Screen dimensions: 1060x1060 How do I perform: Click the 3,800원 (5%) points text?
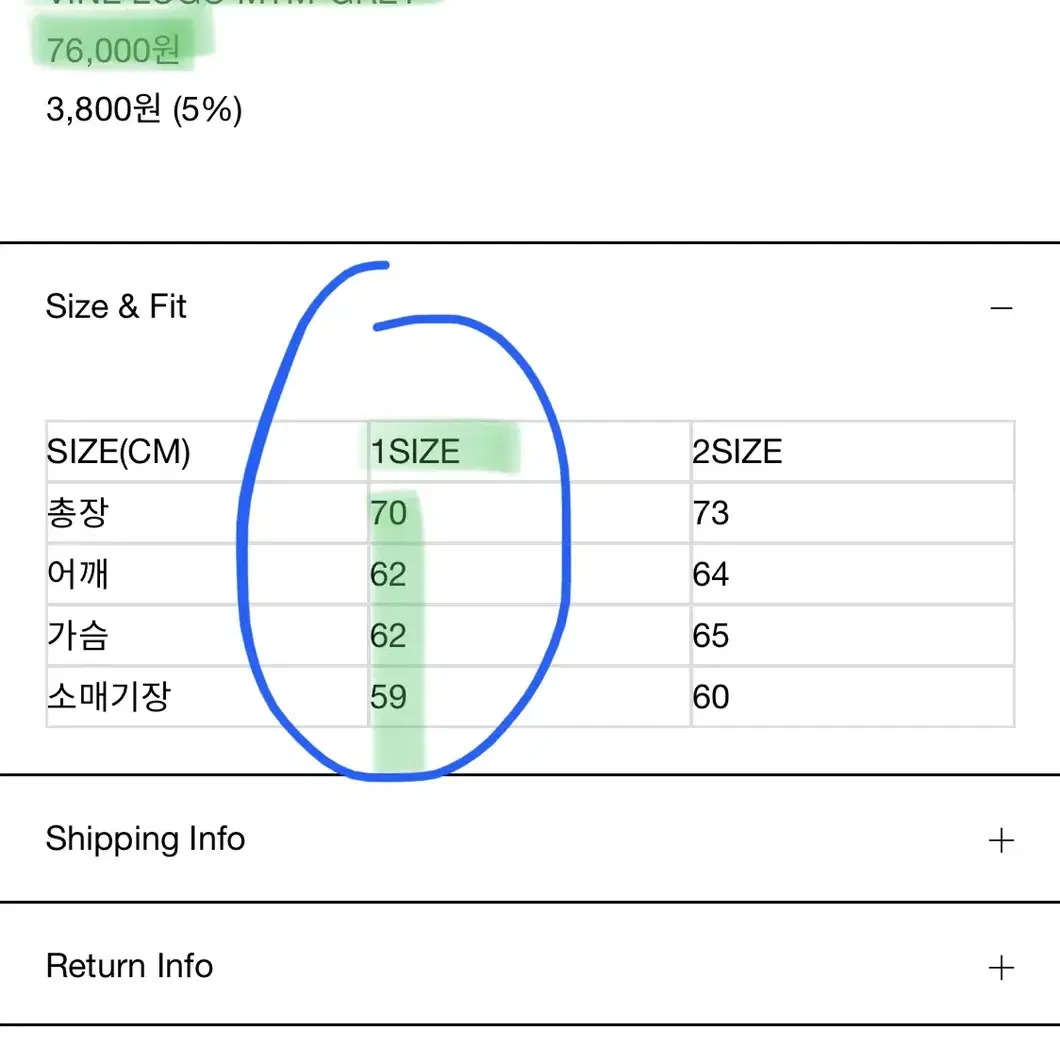point(144,110)
